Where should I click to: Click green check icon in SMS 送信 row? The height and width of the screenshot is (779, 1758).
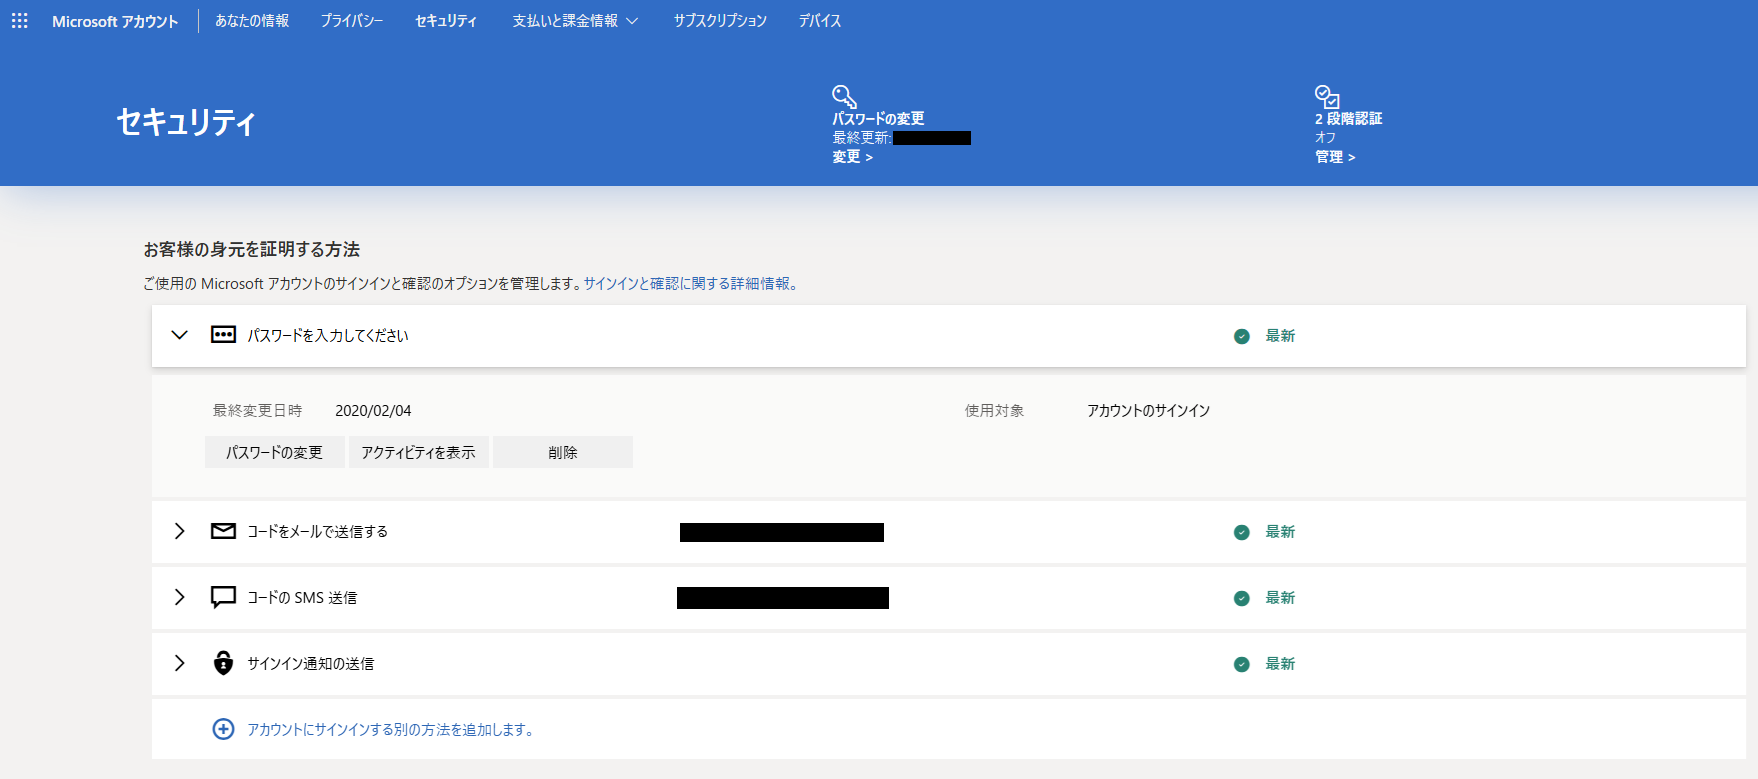pos(1241,598)
